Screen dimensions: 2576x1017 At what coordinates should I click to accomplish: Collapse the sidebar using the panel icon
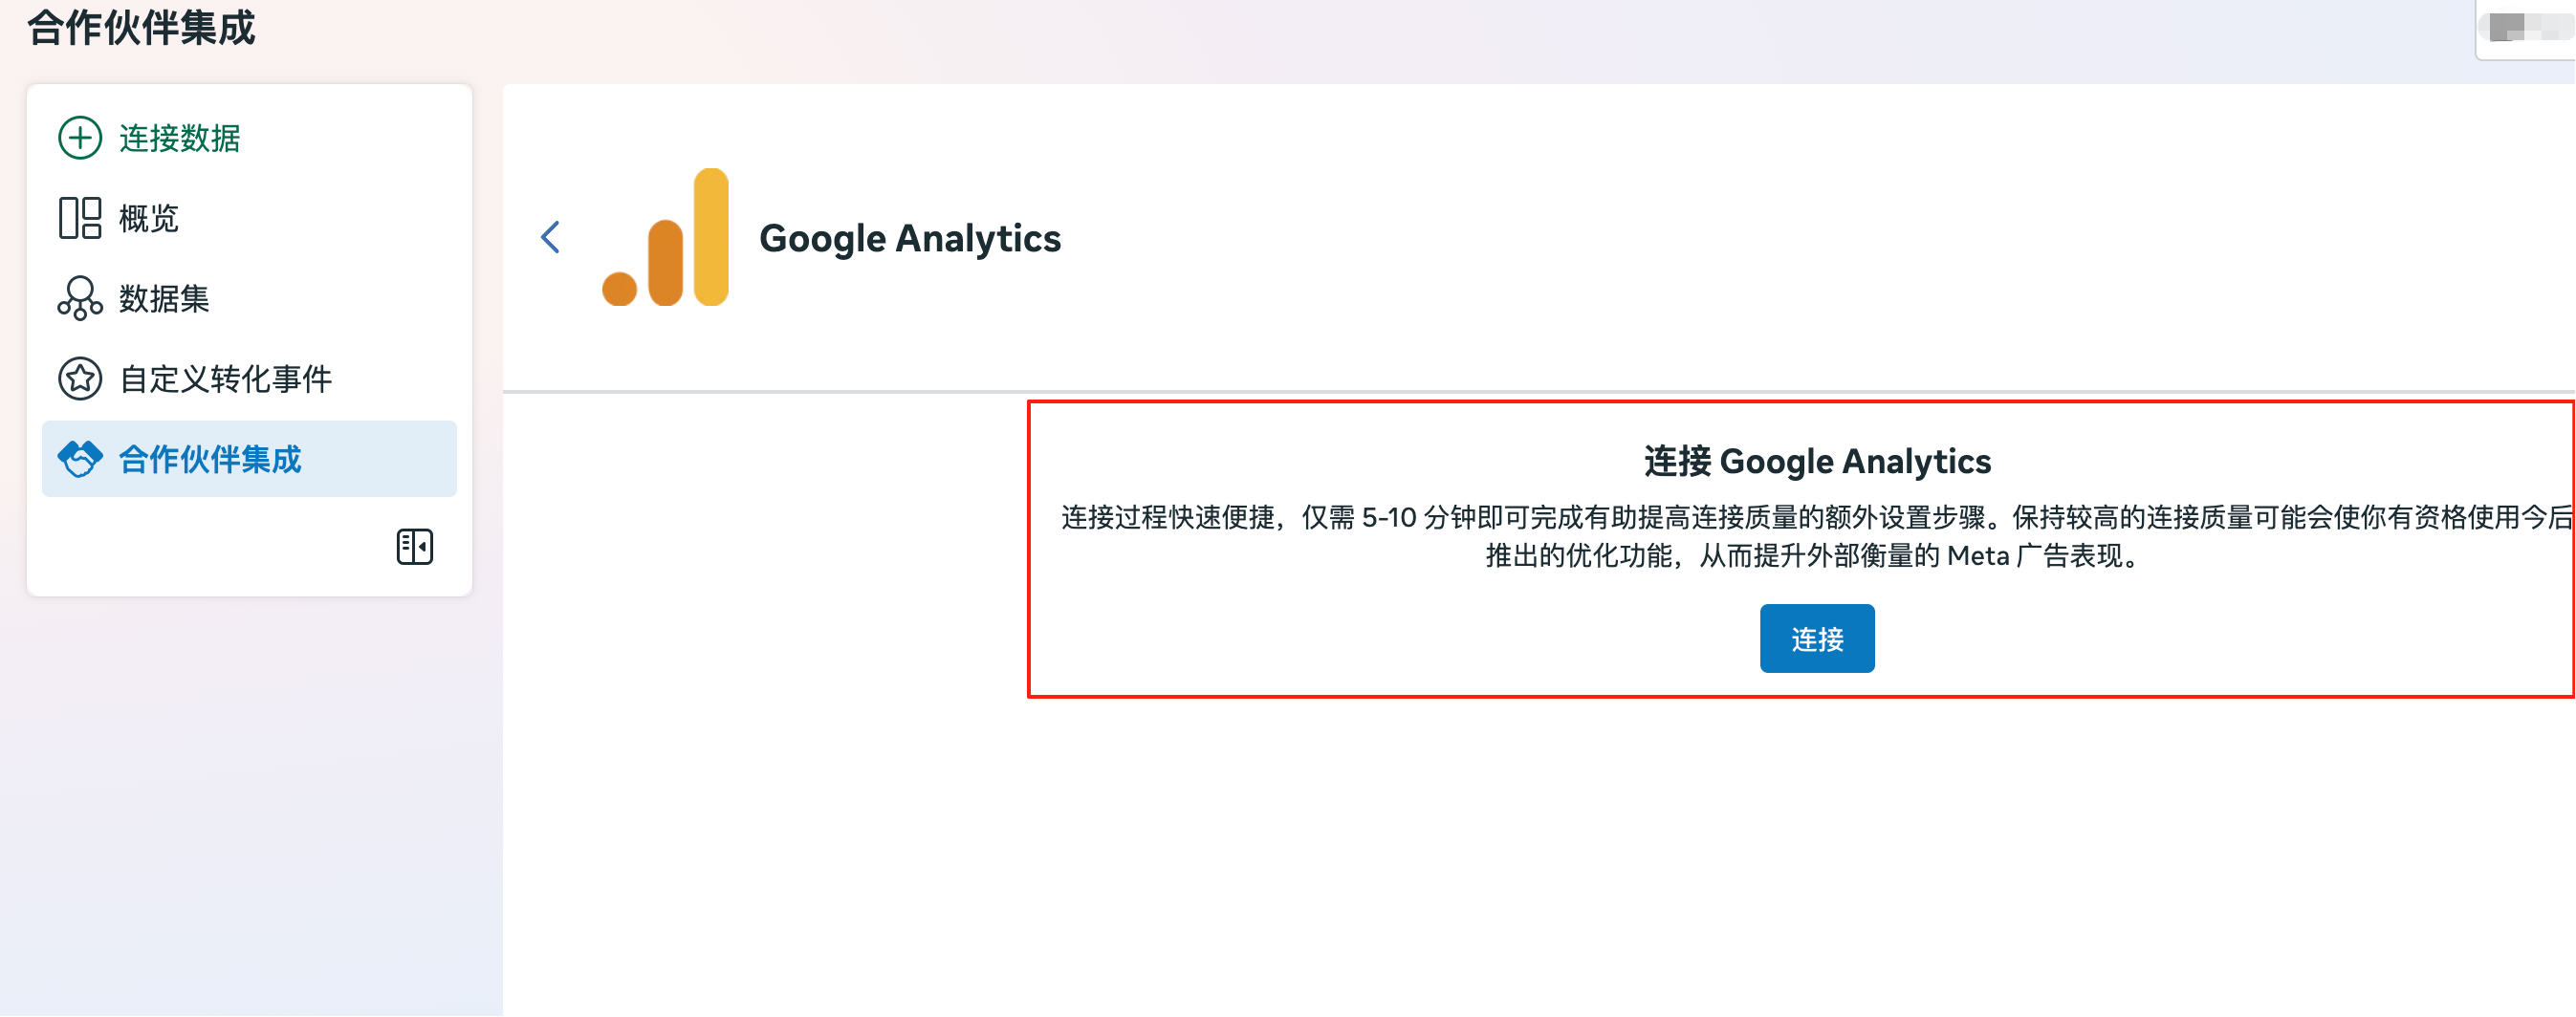point(414,547)
